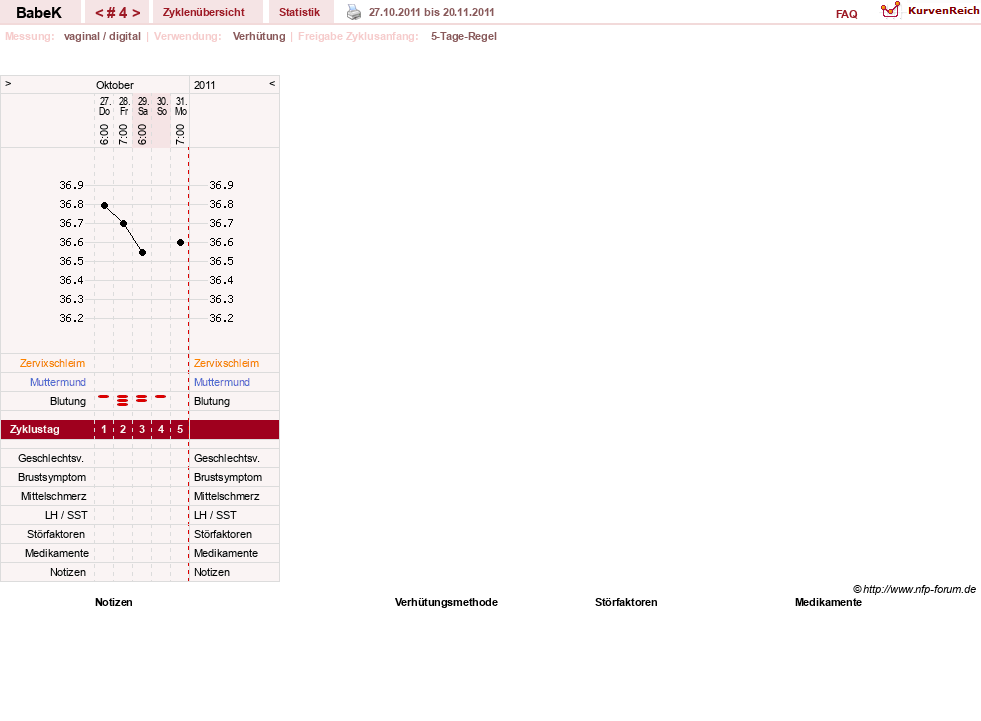Click the '>' expander at chart top-left

(x=8, y=83)
